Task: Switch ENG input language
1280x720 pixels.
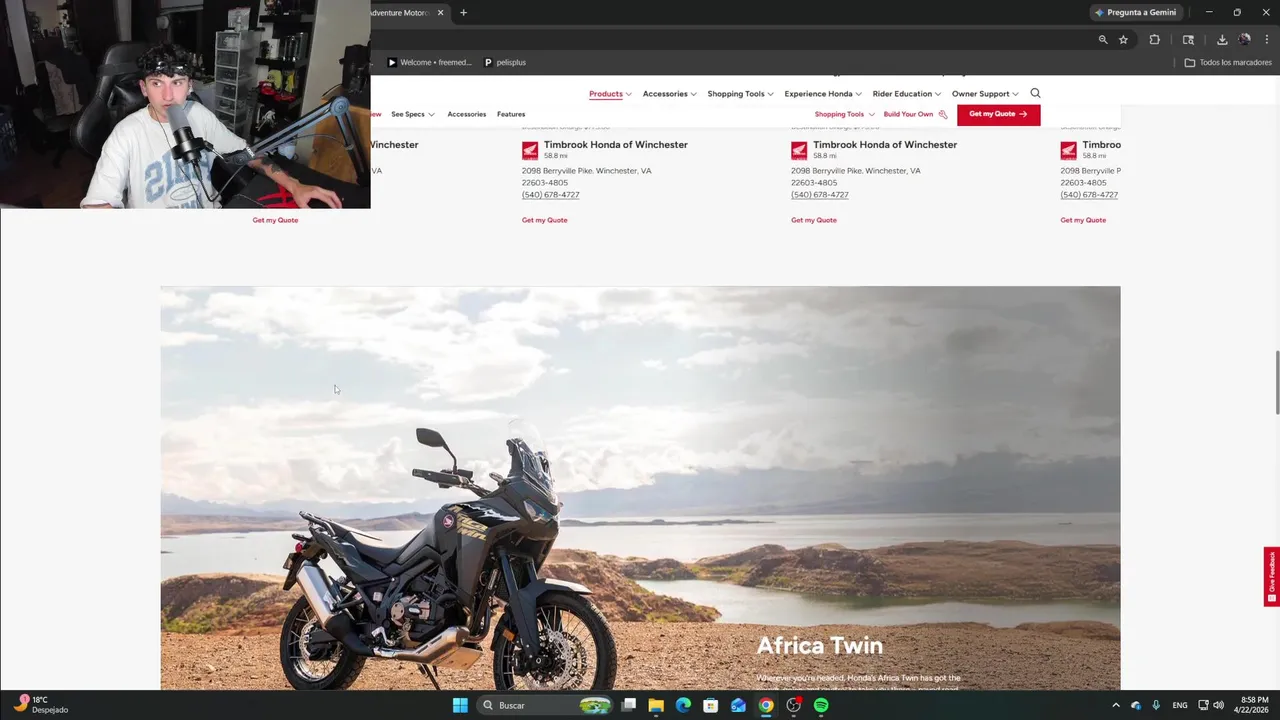Action: 1180,705
